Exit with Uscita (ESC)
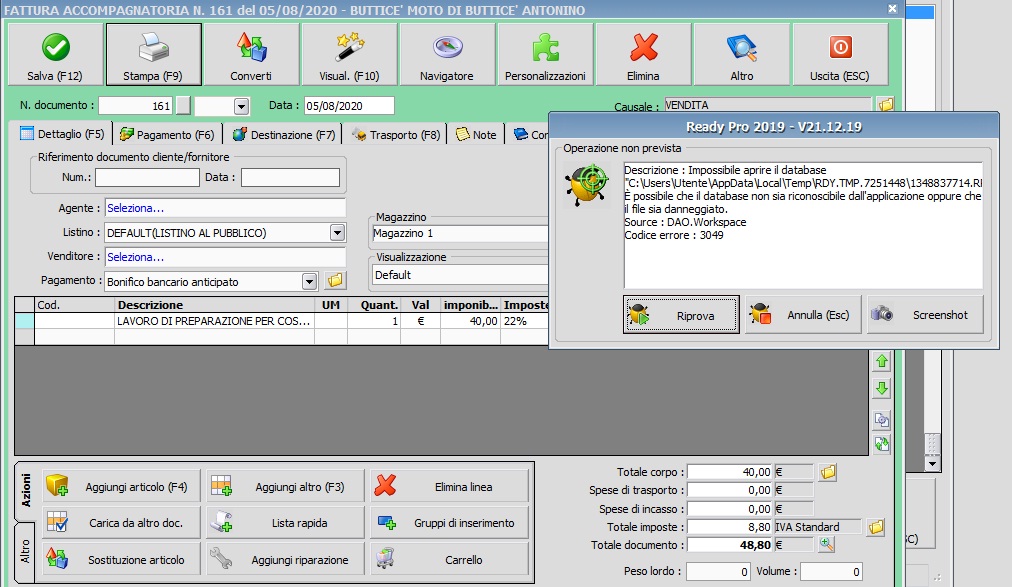 coord(840,54)
